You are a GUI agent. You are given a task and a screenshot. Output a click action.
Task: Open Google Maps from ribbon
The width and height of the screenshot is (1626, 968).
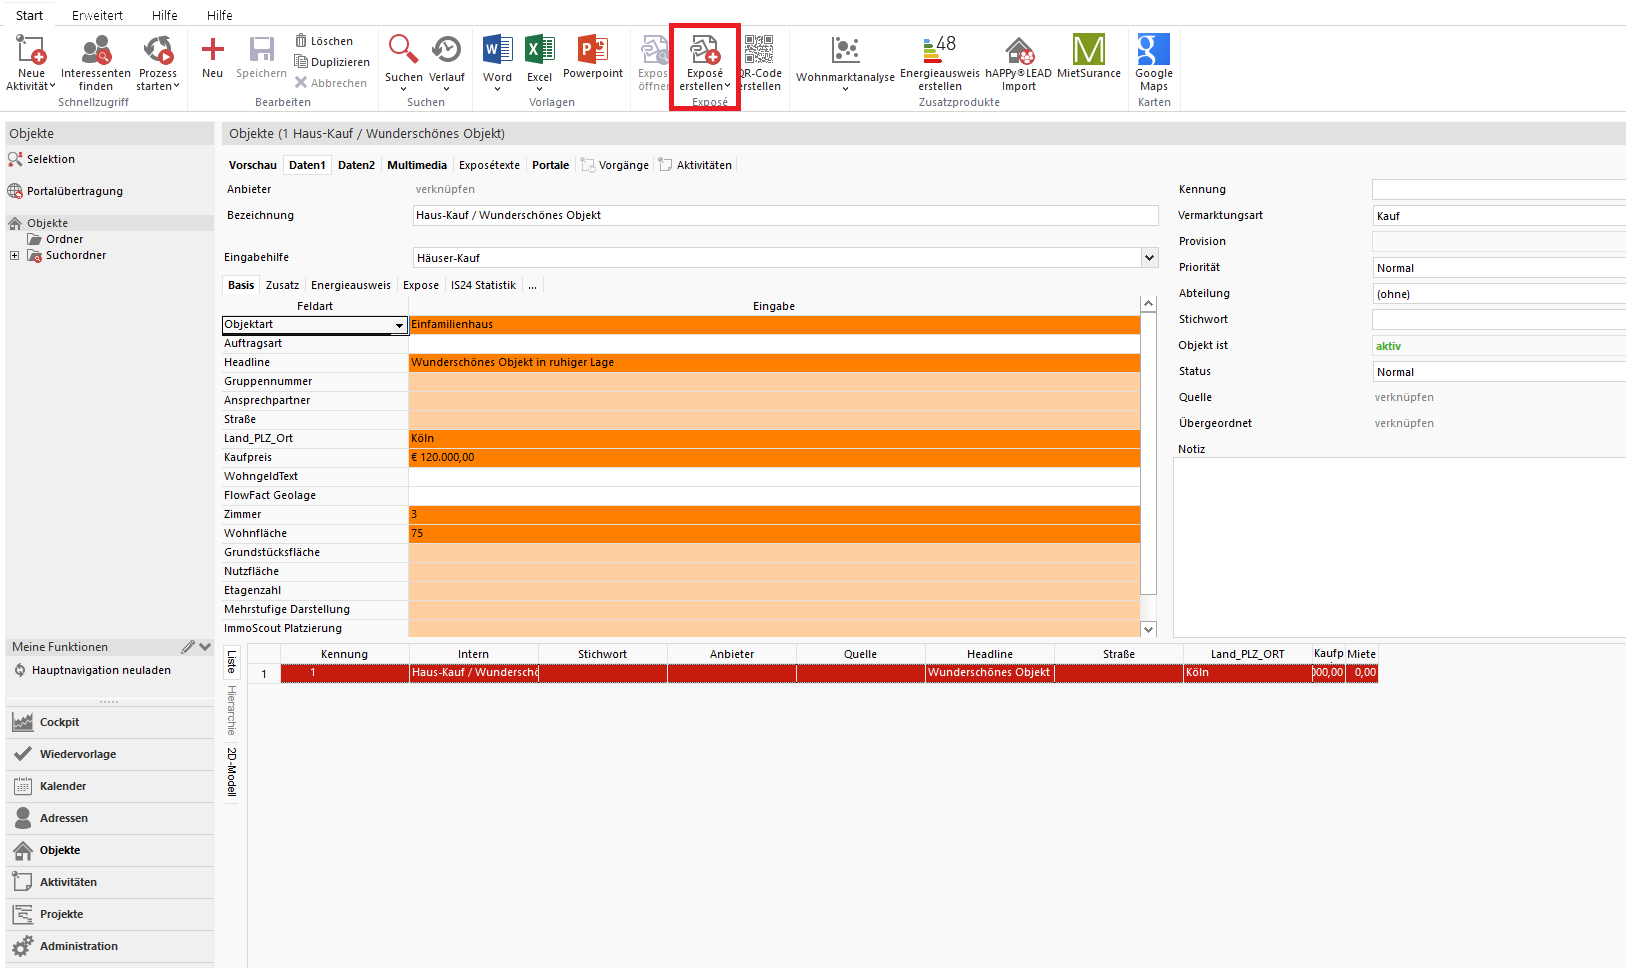click(1153, 50)
